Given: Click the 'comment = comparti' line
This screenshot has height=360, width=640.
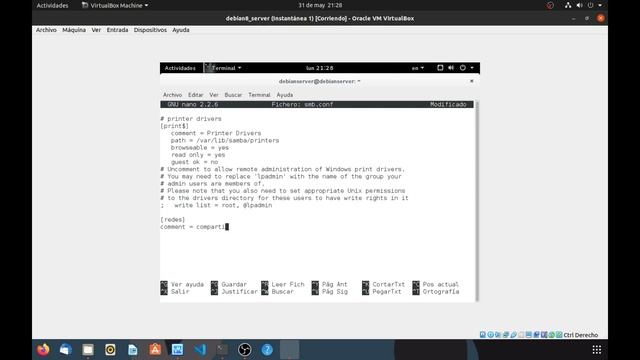Looking at the screenshot, I should (x=193, y=227).
